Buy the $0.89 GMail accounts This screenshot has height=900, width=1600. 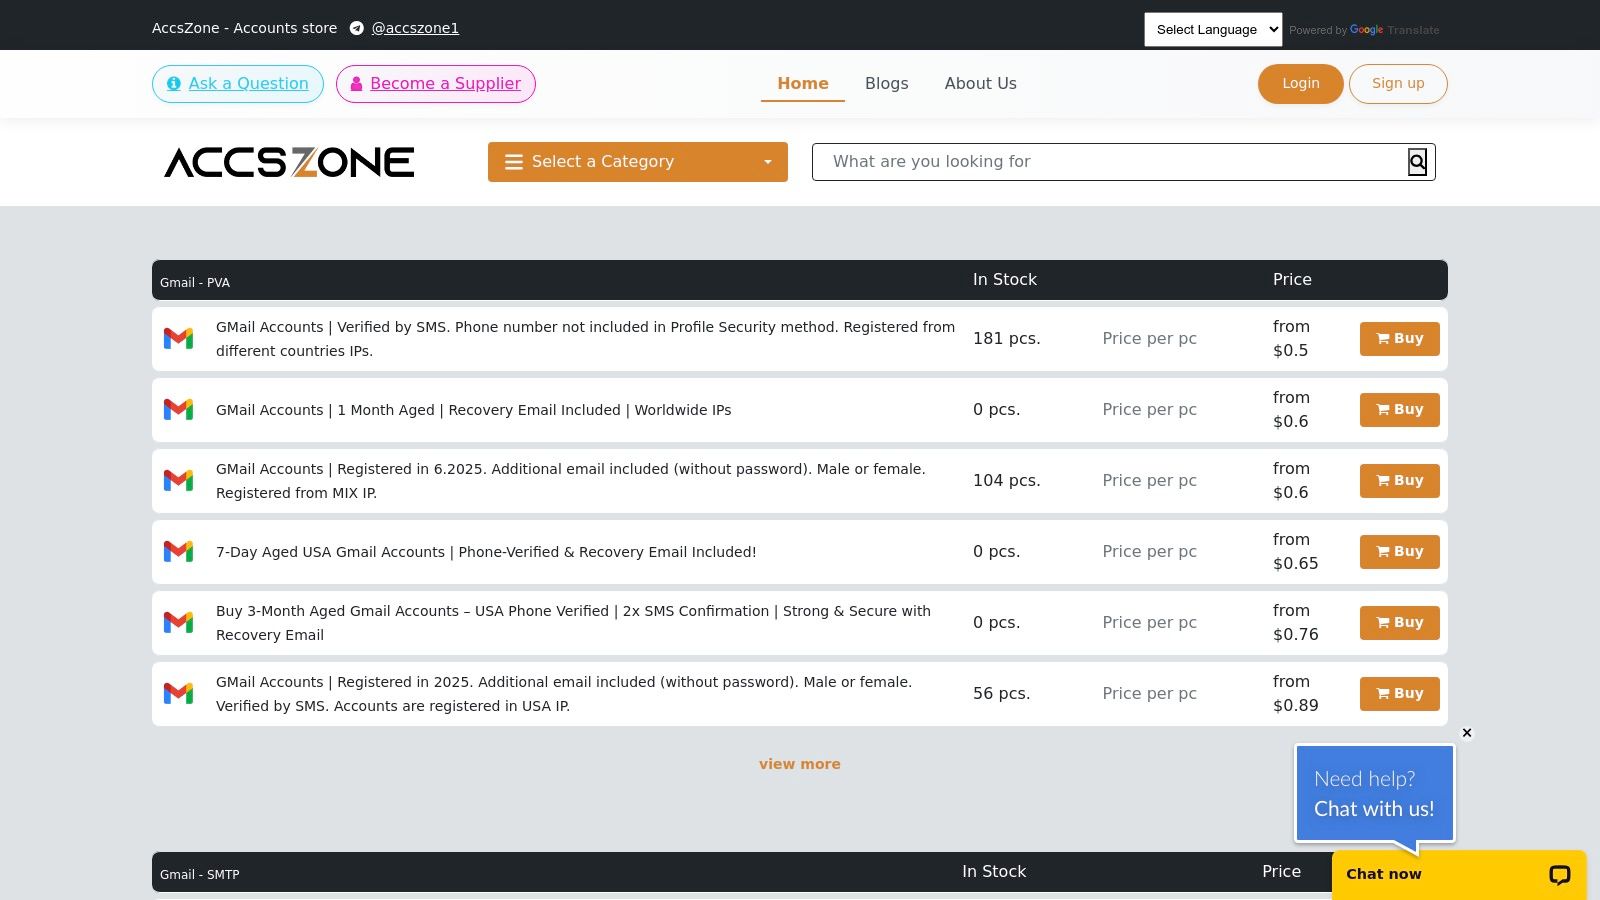[x=1400, y=694]
